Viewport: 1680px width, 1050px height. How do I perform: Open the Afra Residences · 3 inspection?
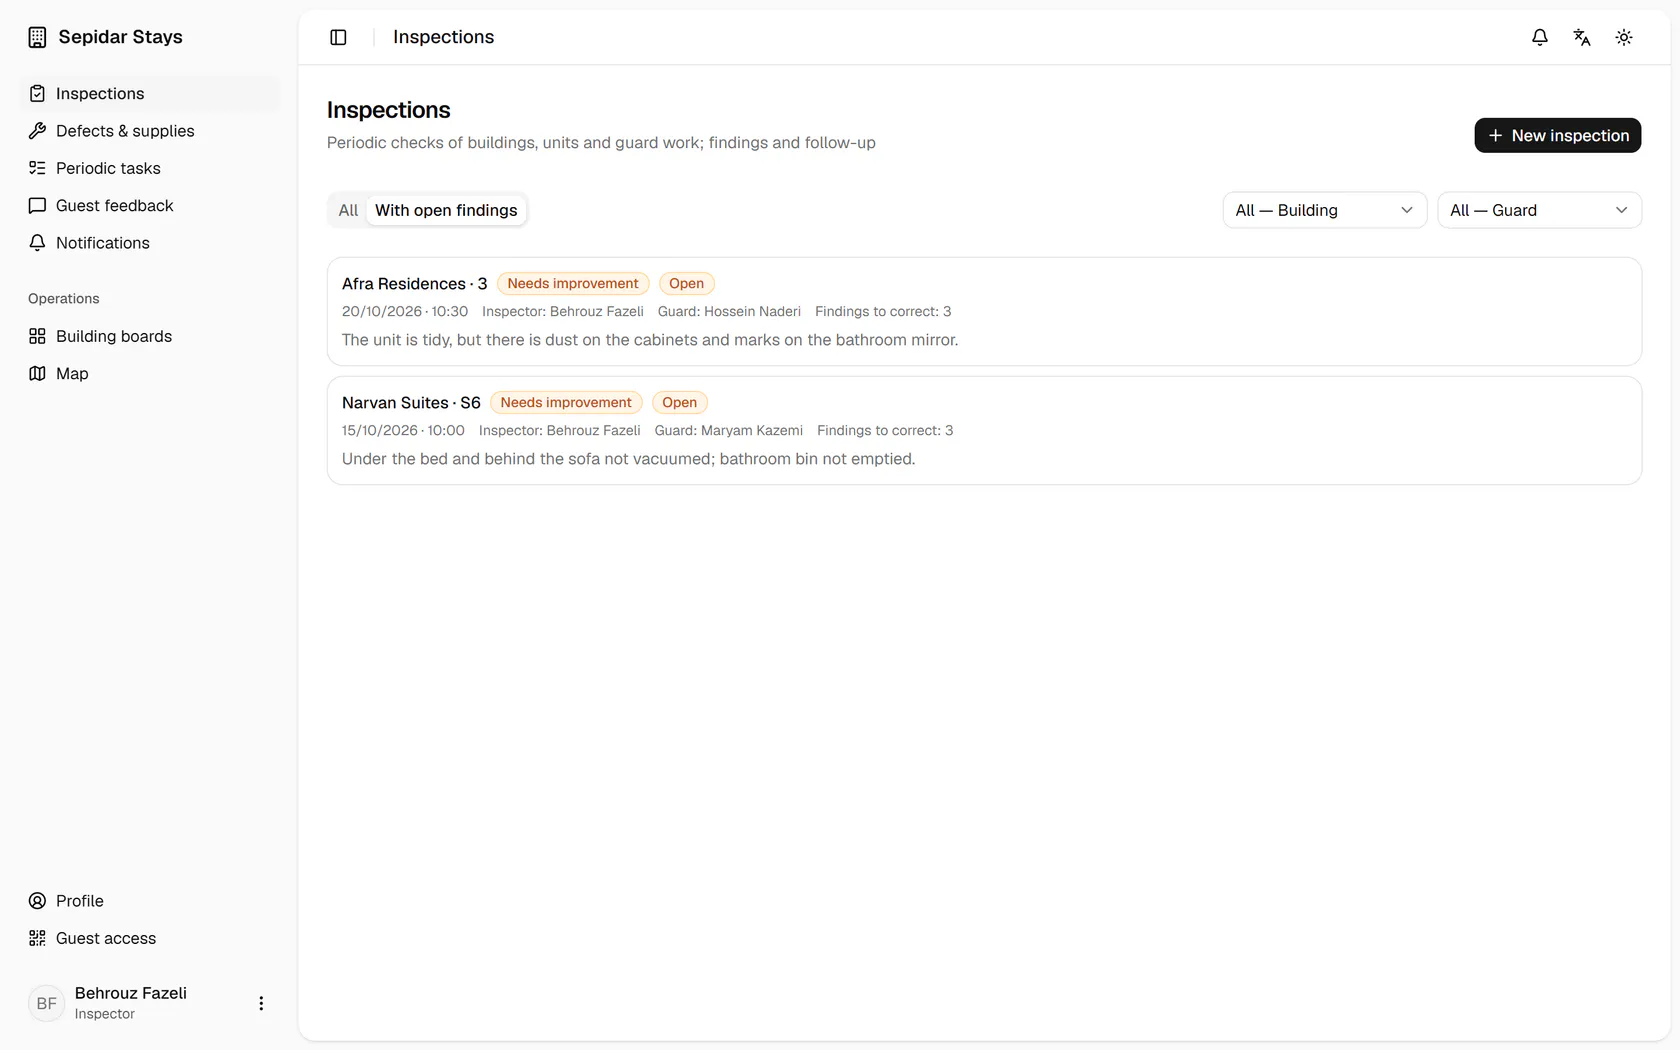(x=984, y=311)
